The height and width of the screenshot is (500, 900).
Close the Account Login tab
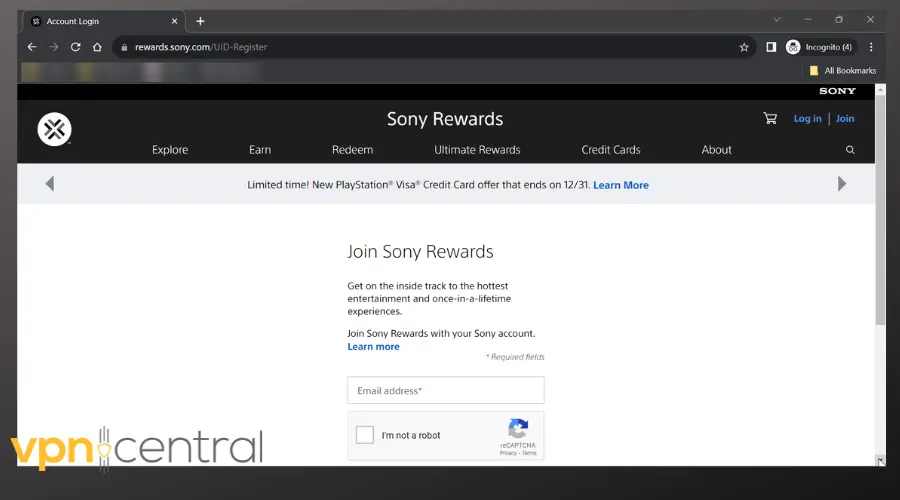[x=174, y=21]
